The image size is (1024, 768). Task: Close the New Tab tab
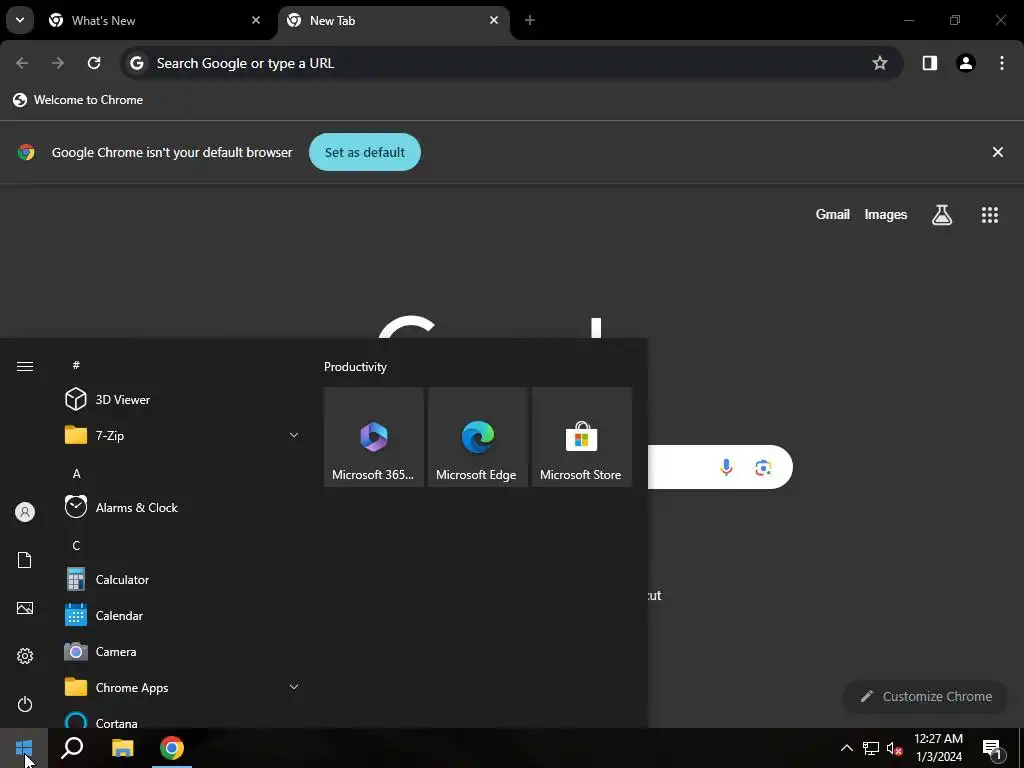(494, 20)
